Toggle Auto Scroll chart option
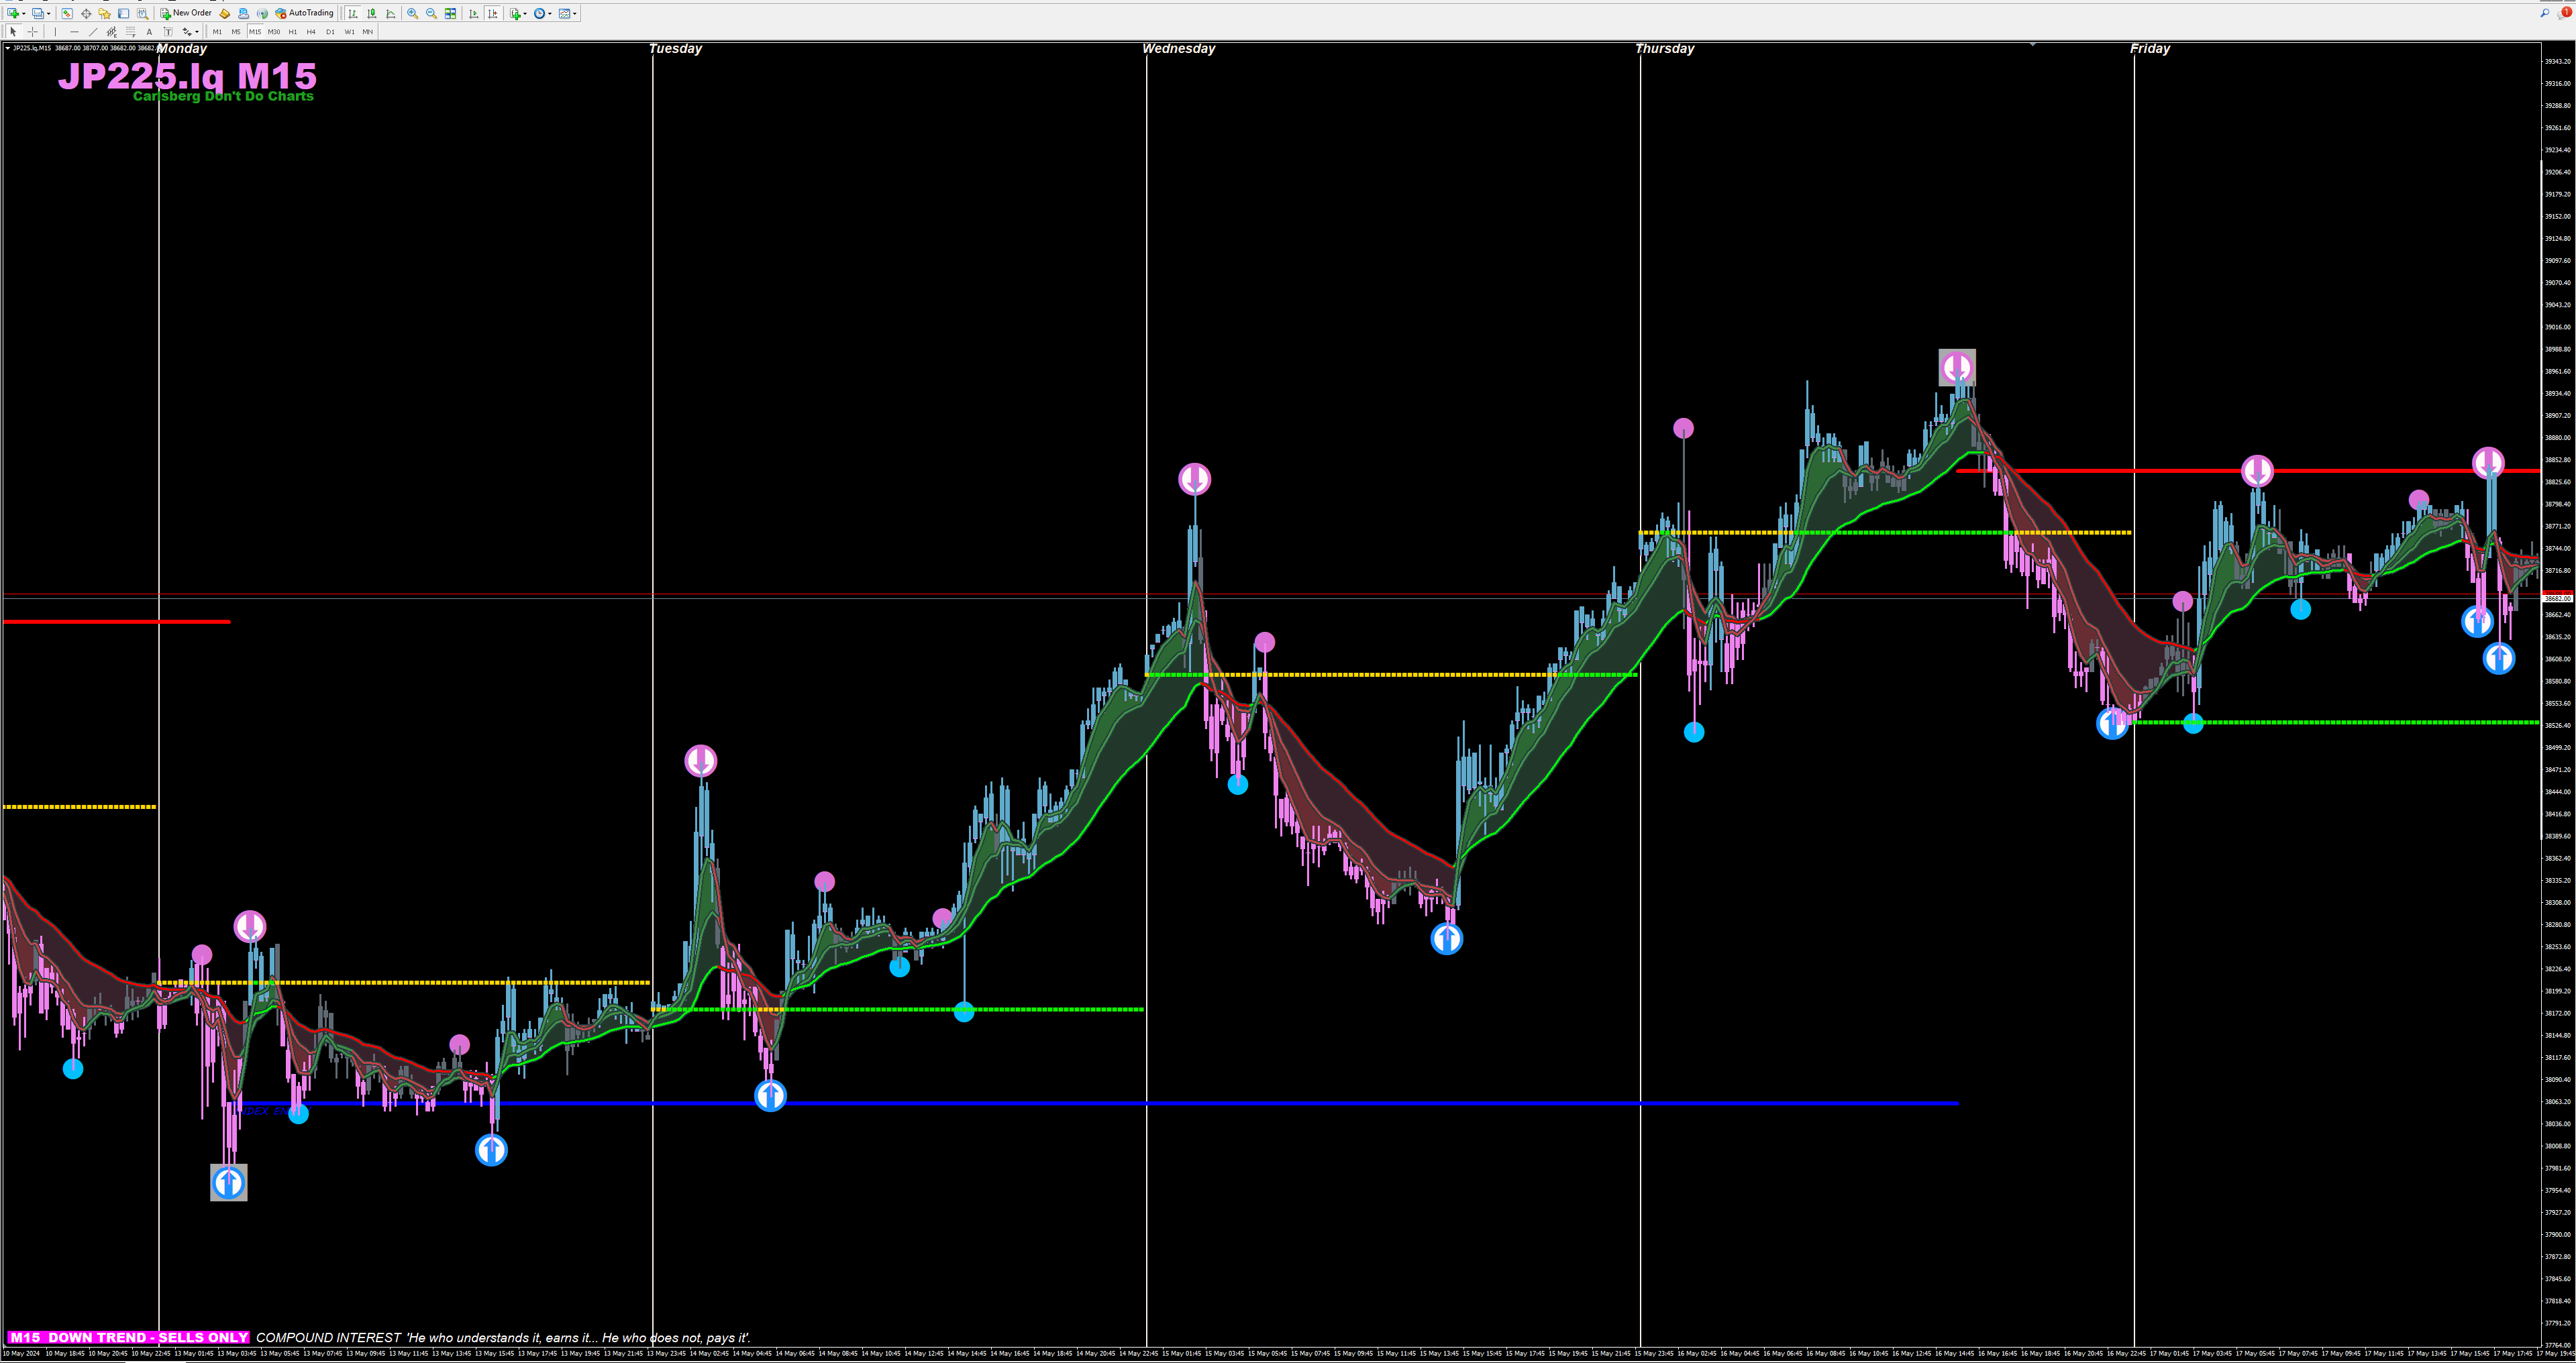The height and width of the screenshot is (1363, 2576). 473,13
